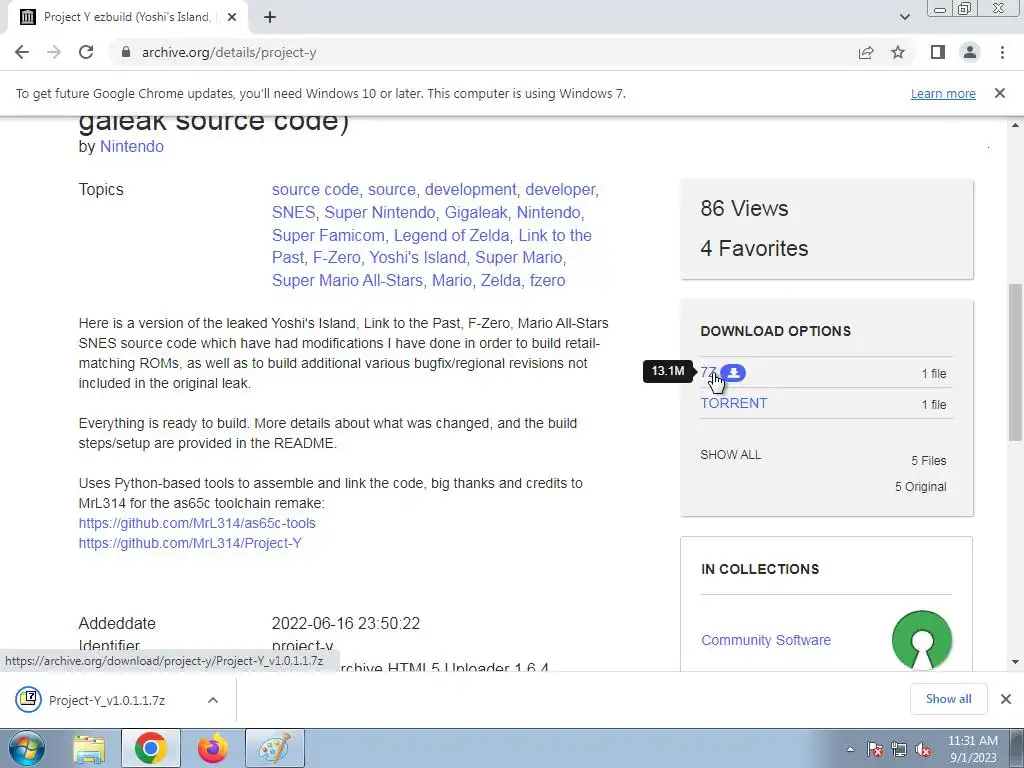Open the browser side panel

click(x=938, y=52)
